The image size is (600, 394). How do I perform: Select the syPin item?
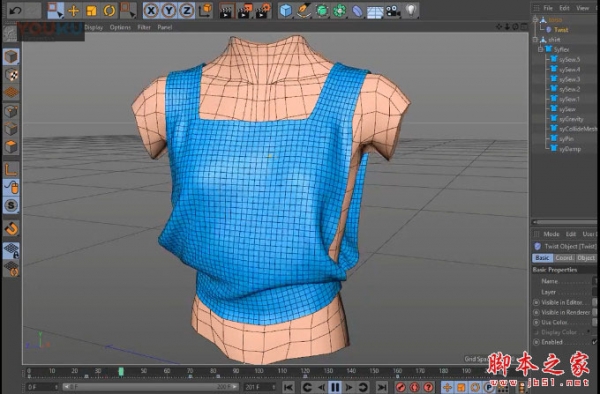tap(566, 139)
